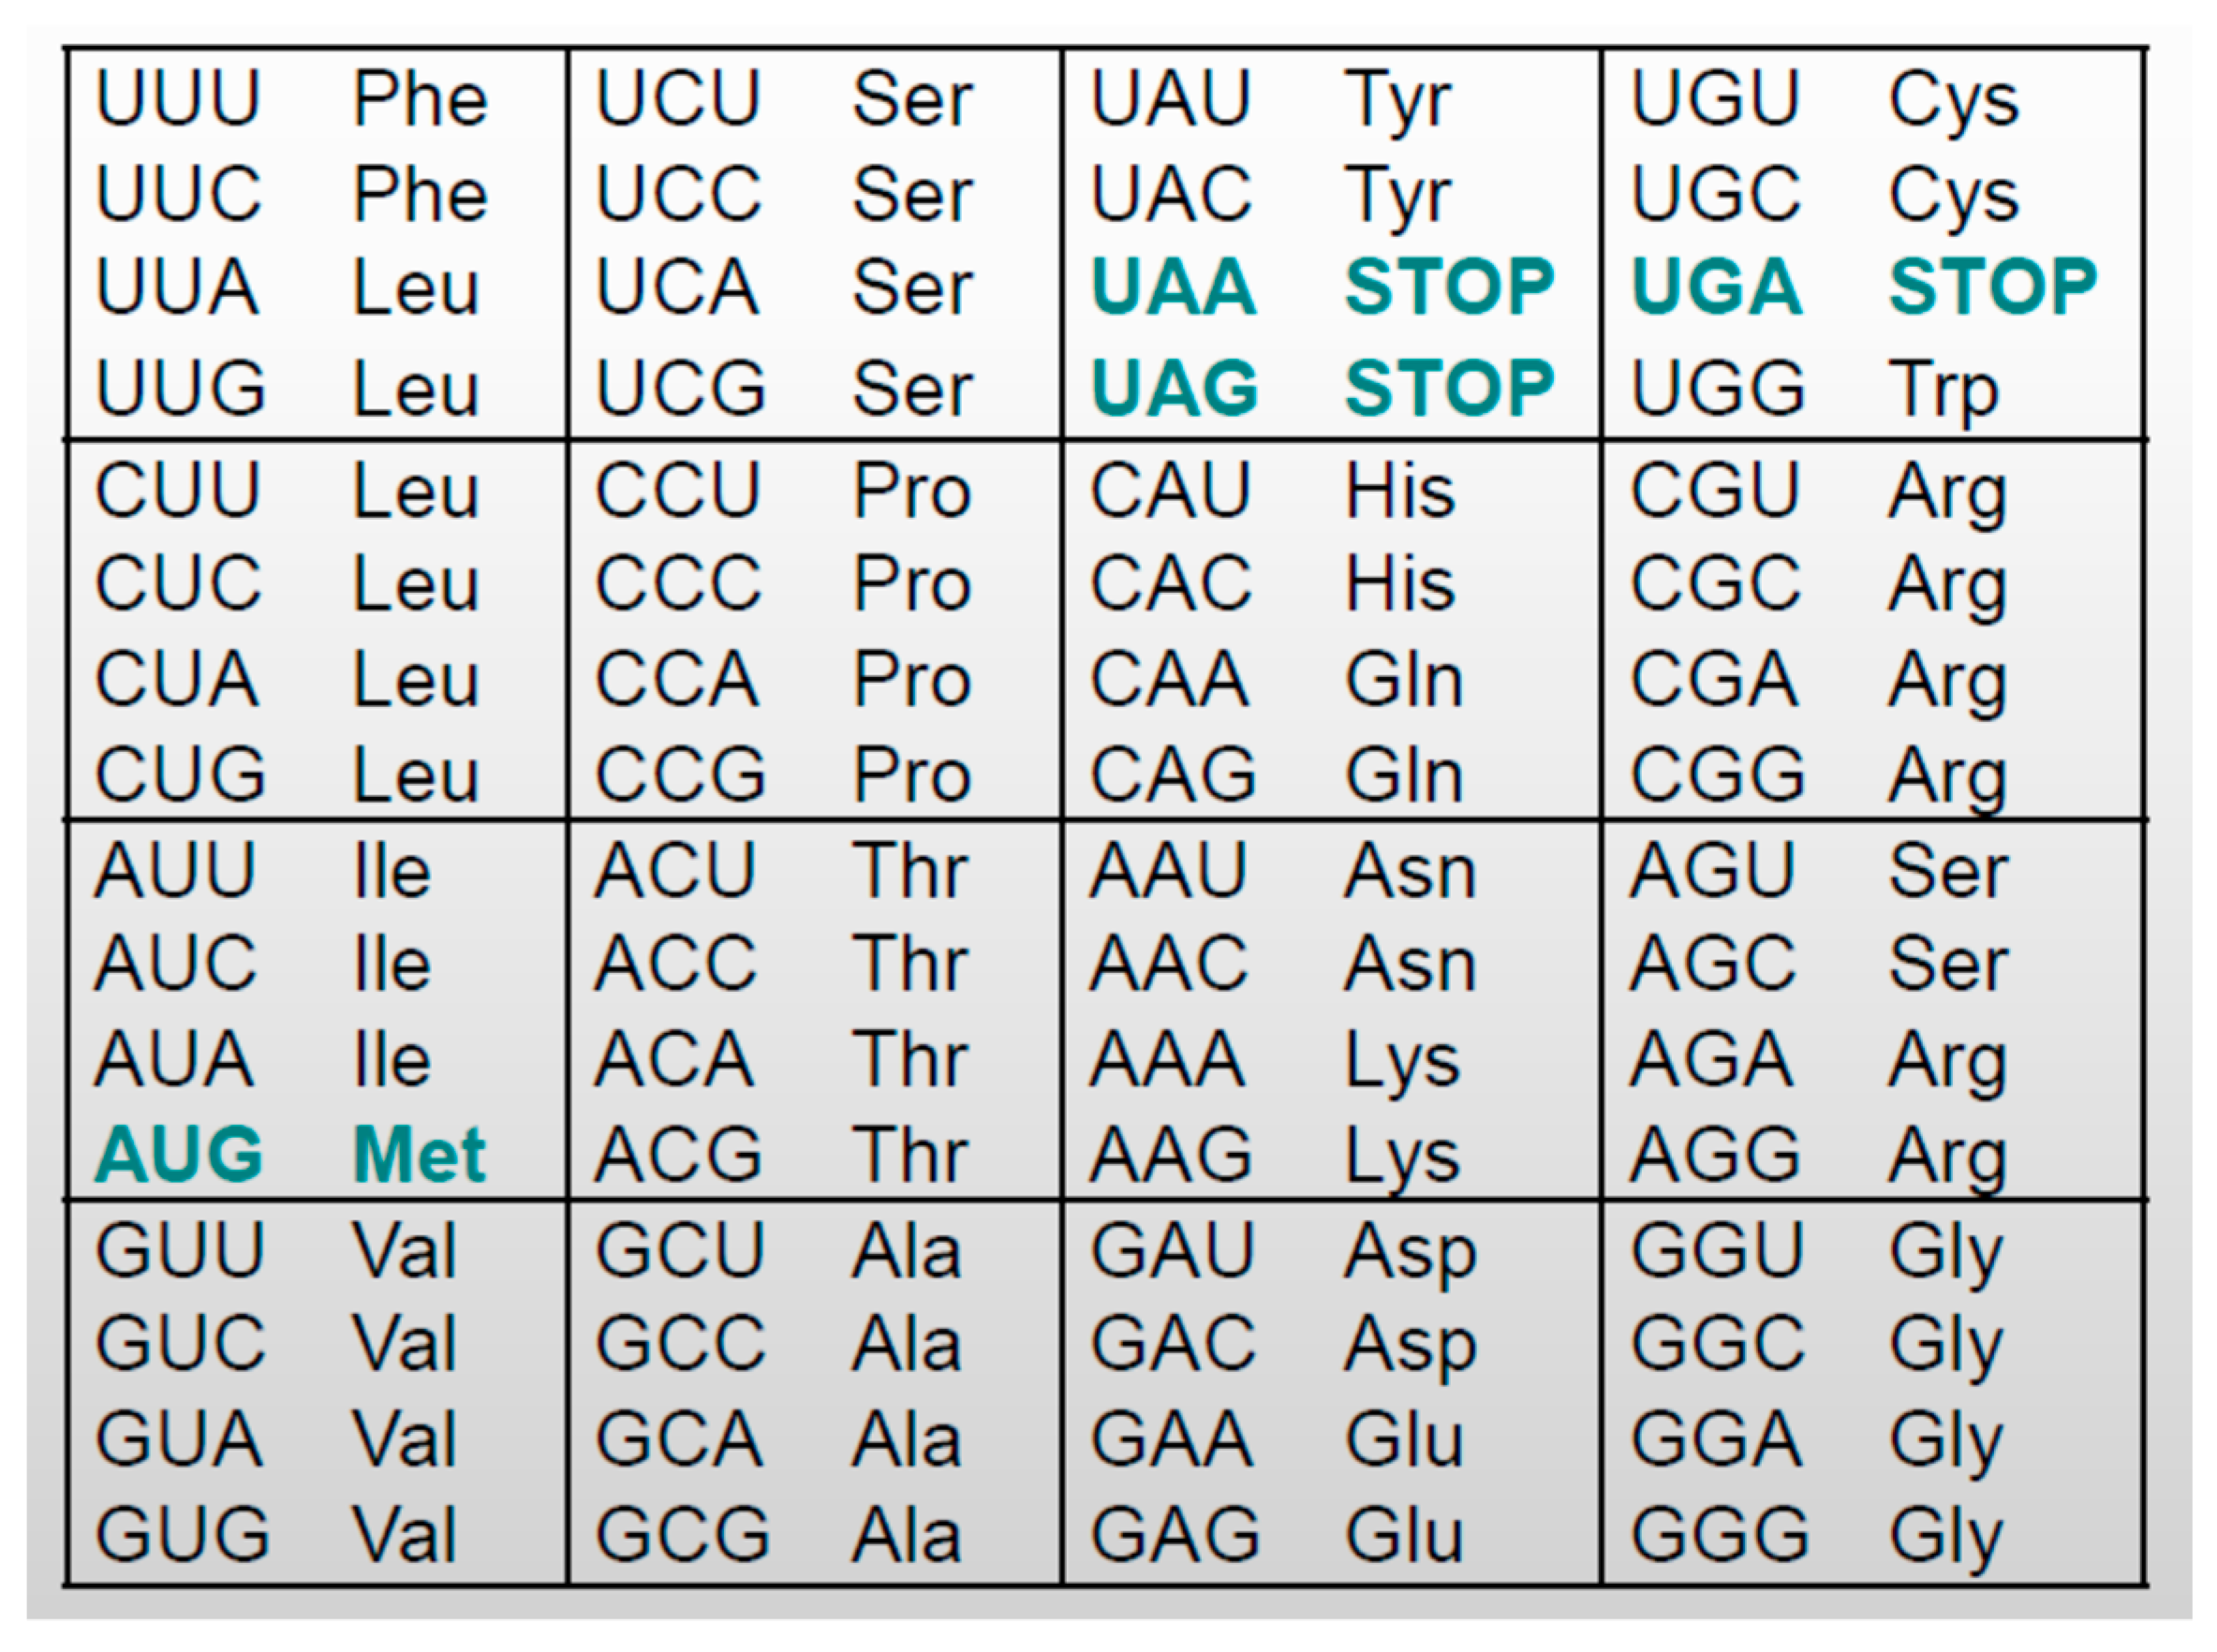Click the Gln label beside CAG
Image resolution: width=2217 pixels, height=1652 pixels.
click(x=1404, y=775)
